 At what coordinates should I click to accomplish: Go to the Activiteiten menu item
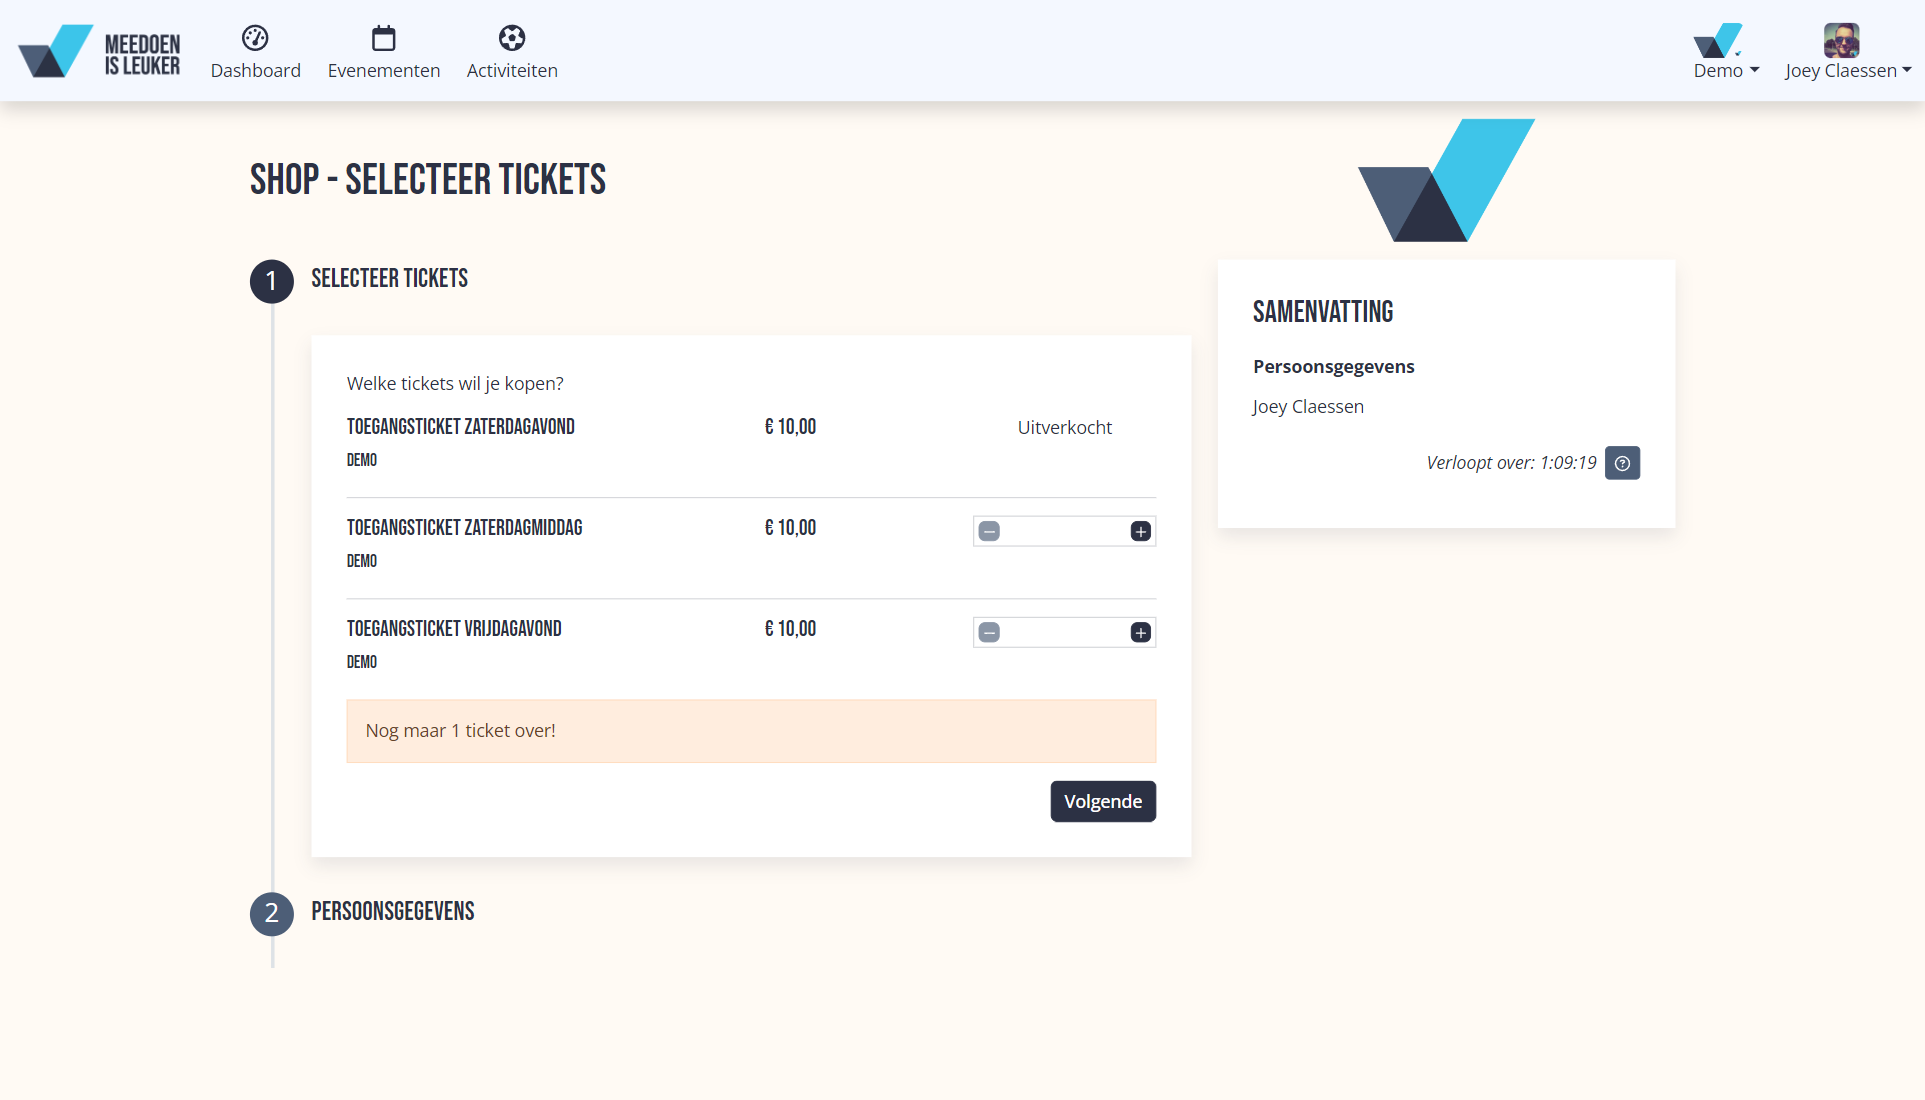pos(512,70)
